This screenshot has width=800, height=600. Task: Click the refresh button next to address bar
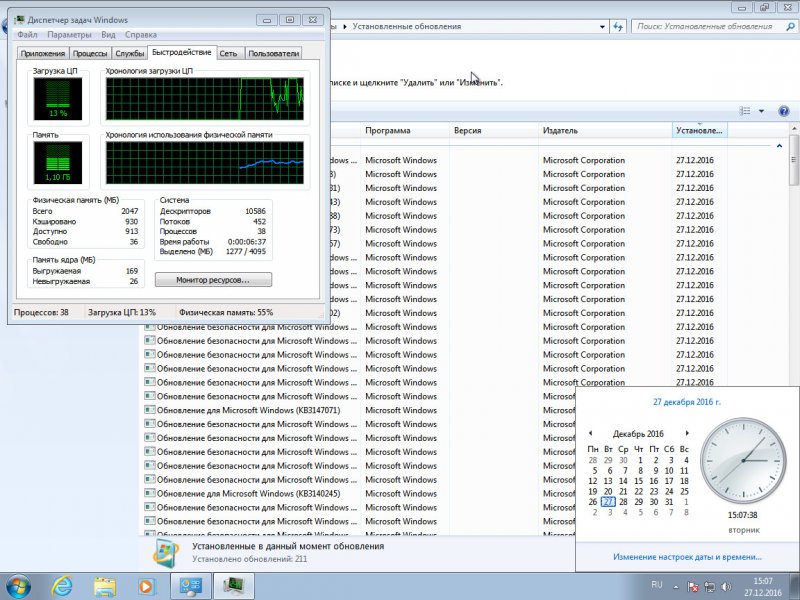[x=618, y=27]
